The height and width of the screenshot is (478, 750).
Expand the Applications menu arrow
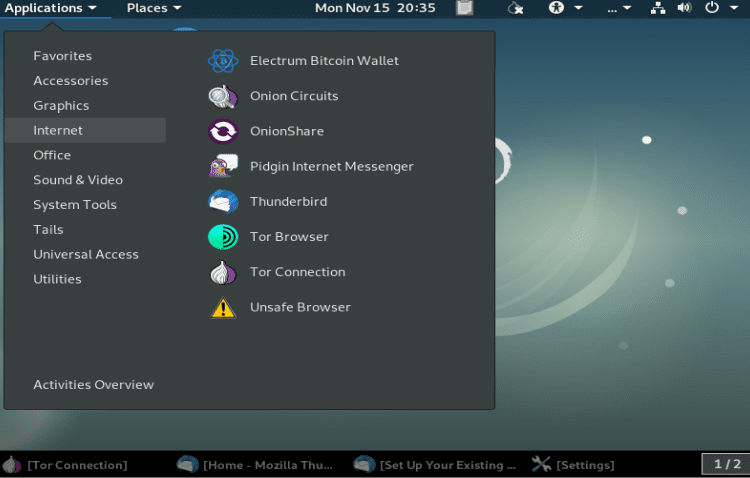click(92, 8)
